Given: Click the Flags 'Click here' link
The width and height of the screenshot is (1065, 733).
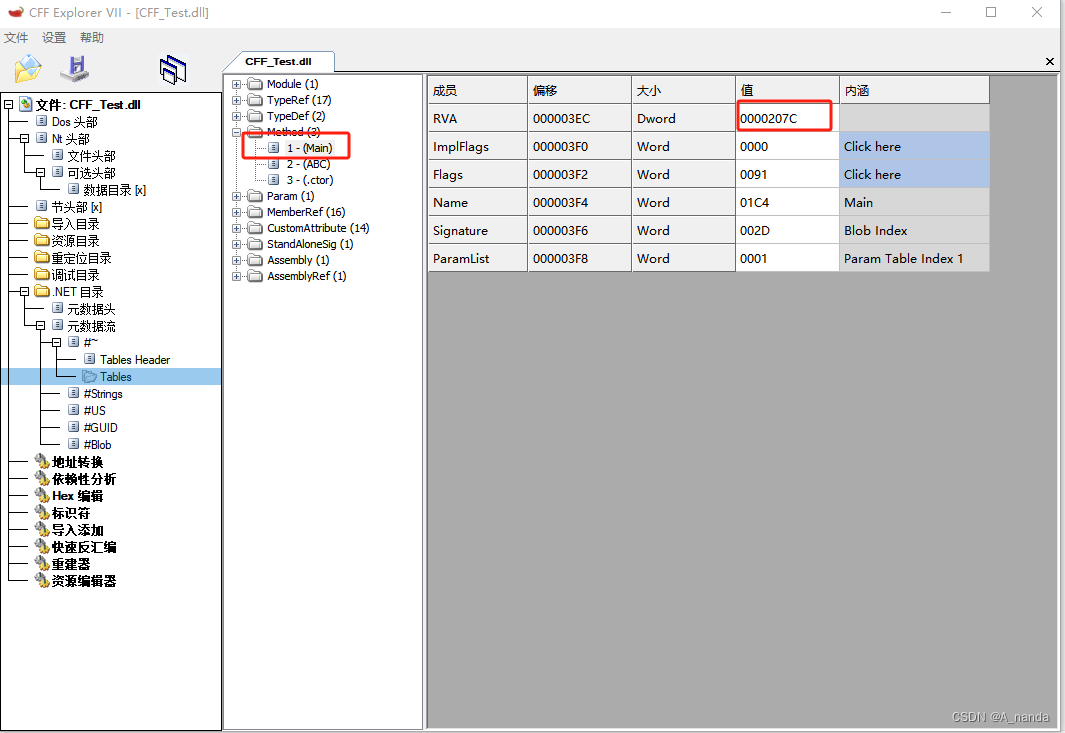Looking at the screenshot, I should coord(872,174).
